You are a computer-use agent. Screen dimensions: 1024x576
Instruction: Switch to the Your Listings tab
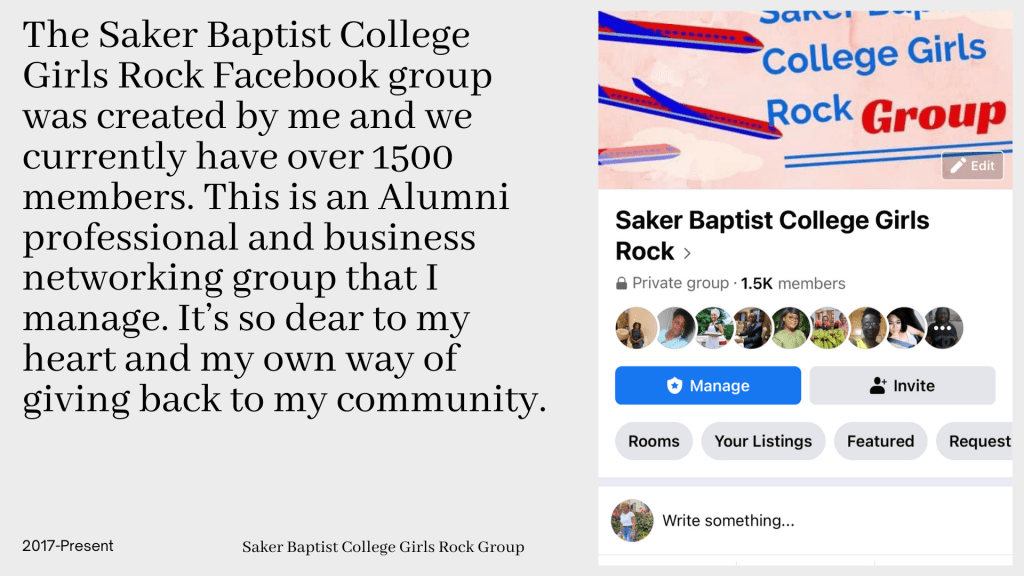tap(763, 441)
